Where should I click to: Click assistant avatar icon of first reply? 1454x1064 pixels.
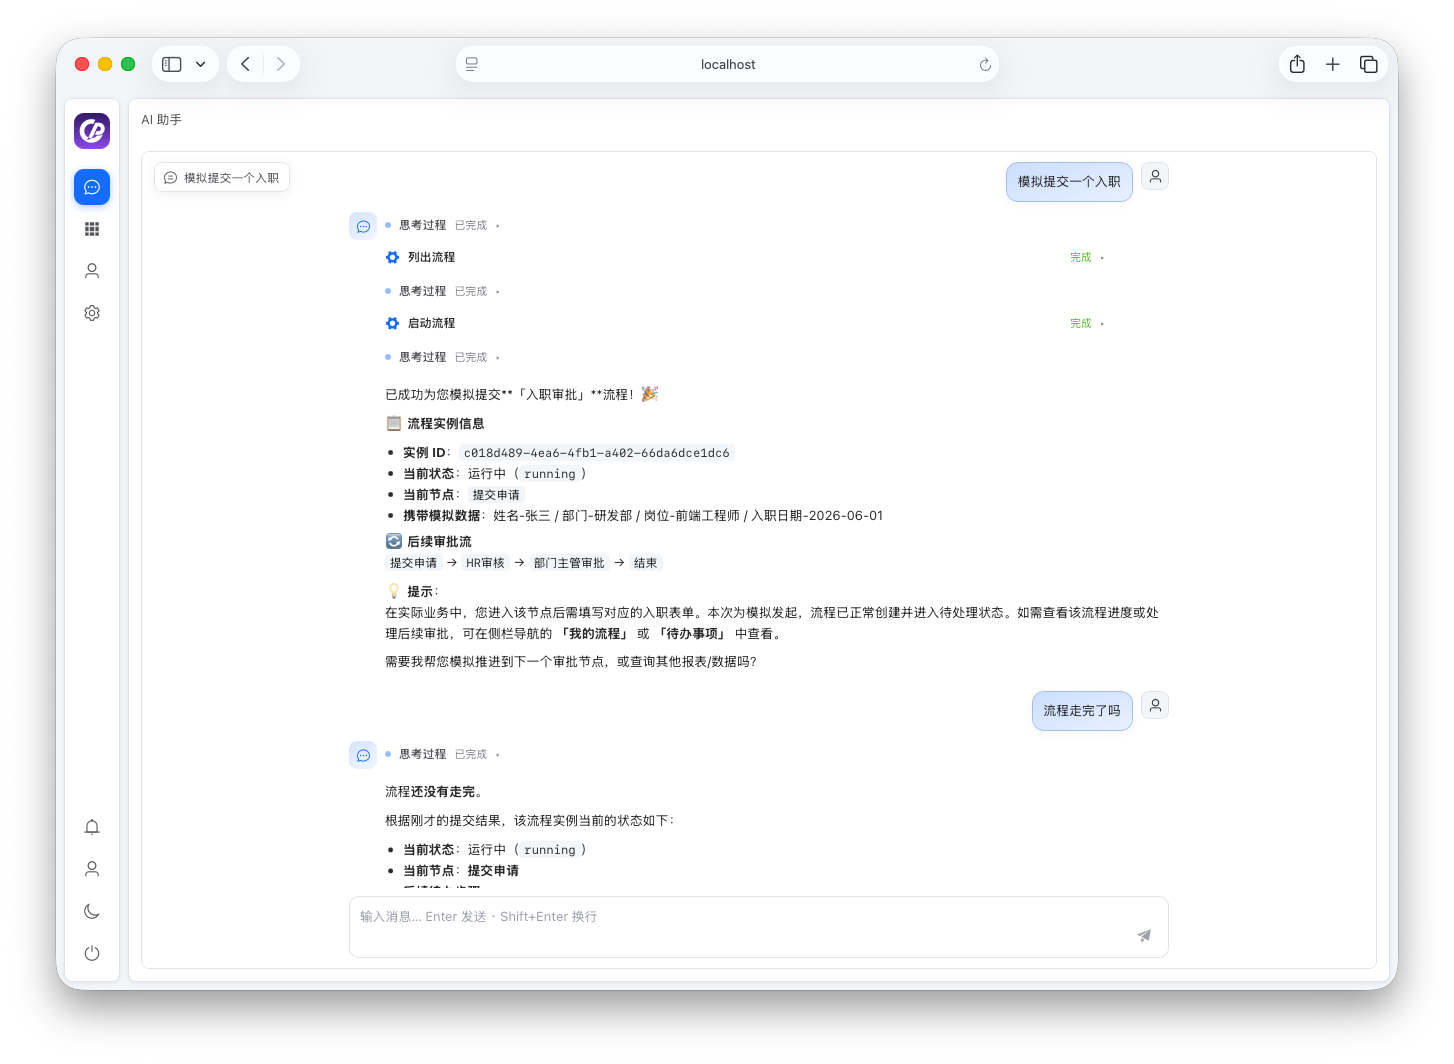363,226
